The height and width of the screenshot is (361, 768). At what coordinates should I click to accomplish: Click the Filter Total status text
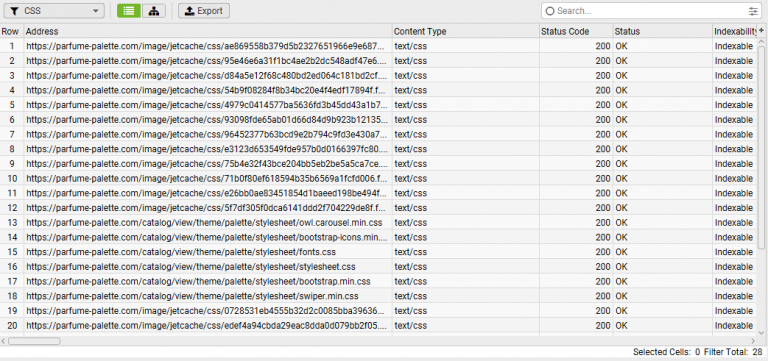click(x=733, y=352)
